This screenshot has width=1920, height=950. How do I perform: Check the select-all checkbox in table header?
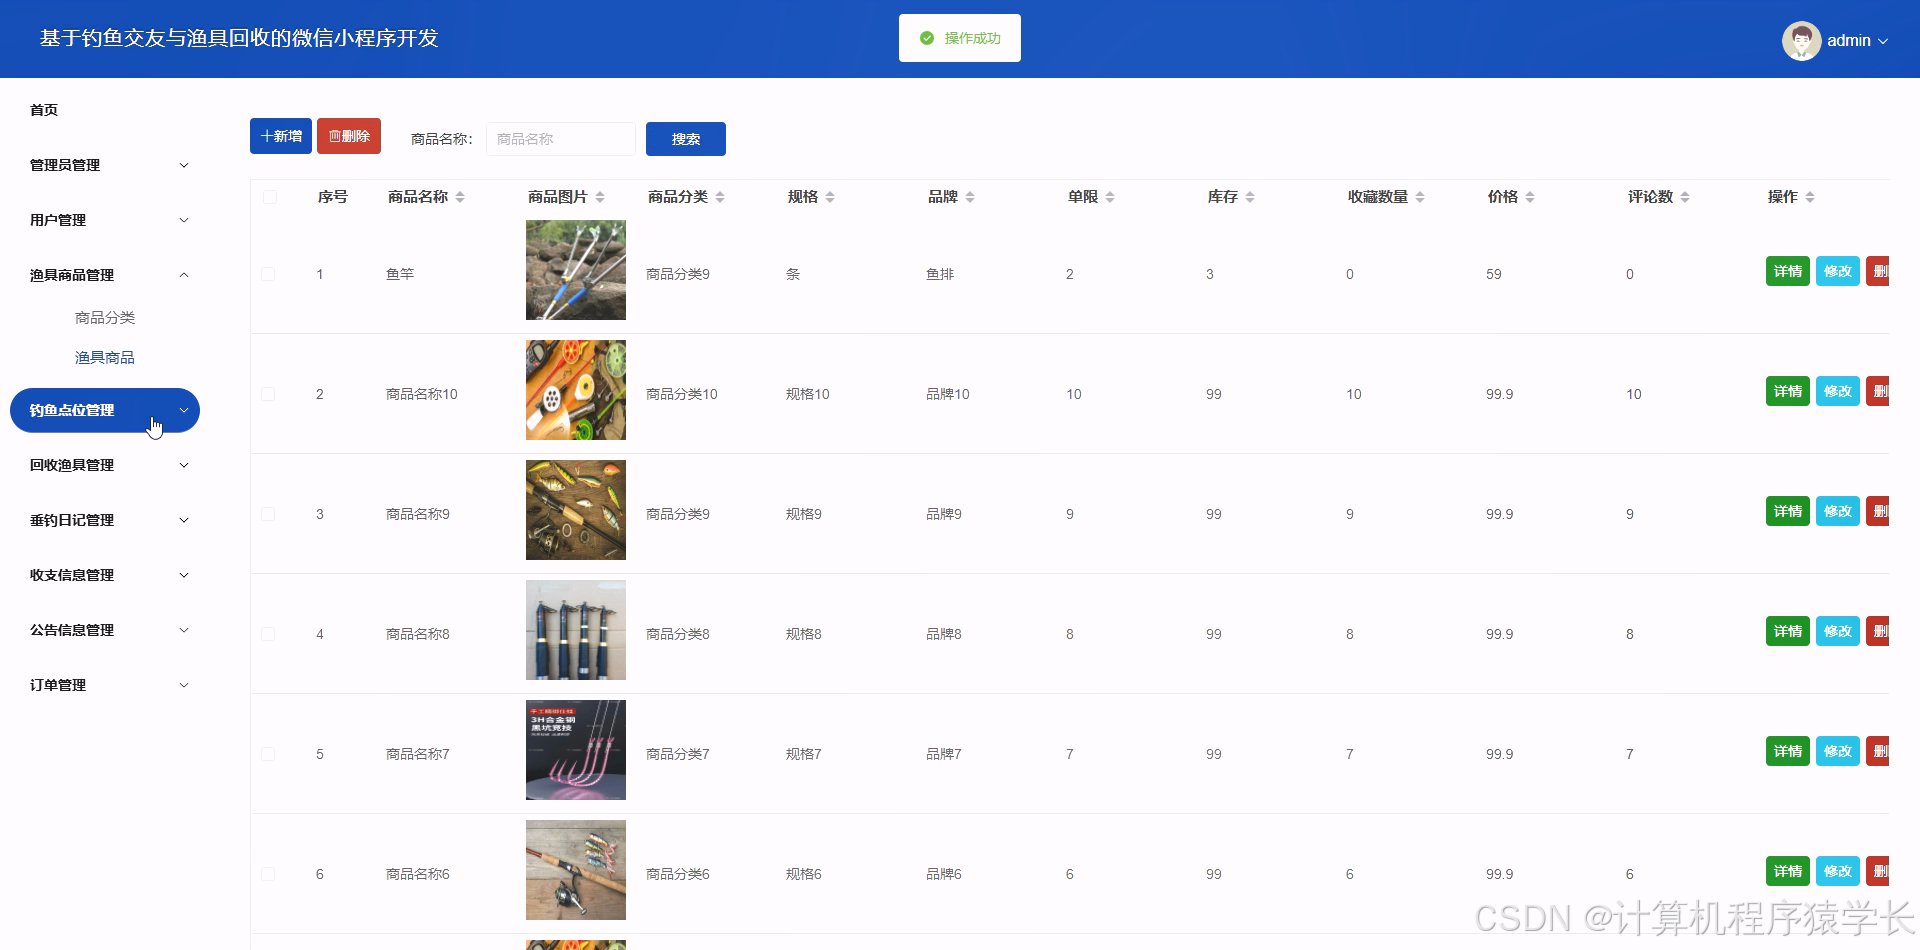tap(268, 196)
